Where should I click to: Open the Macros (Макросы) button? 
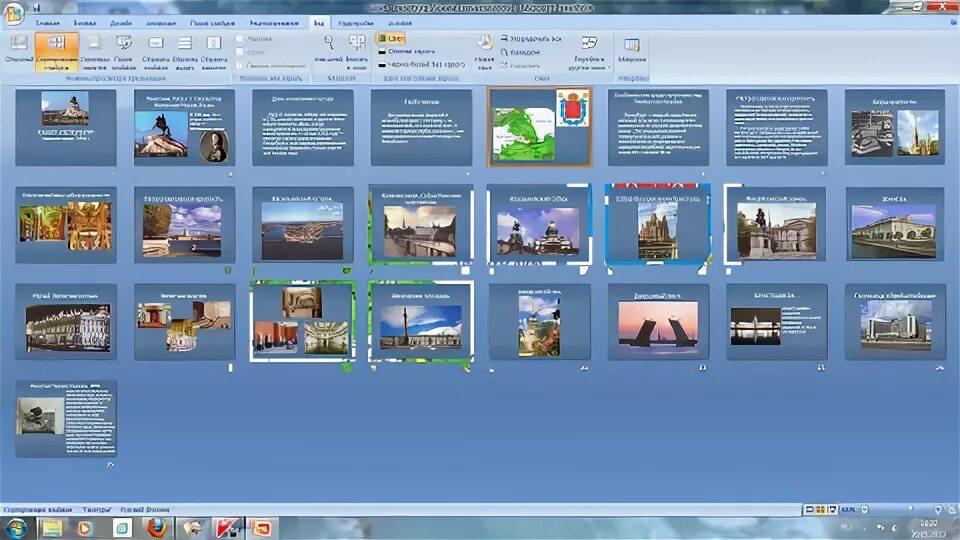click(x=632, y=50)
